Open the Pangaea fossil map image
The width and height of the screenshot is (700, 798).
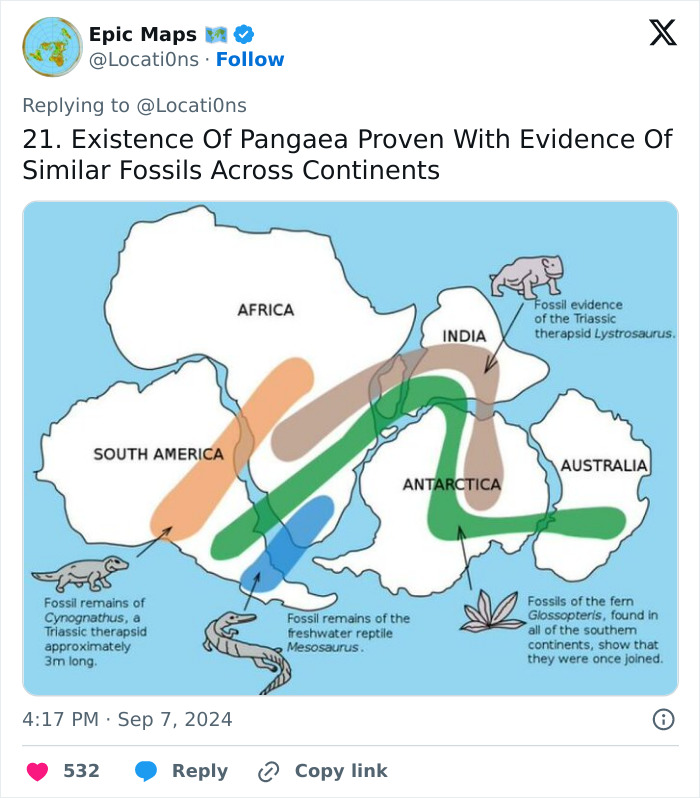point(350,448)
